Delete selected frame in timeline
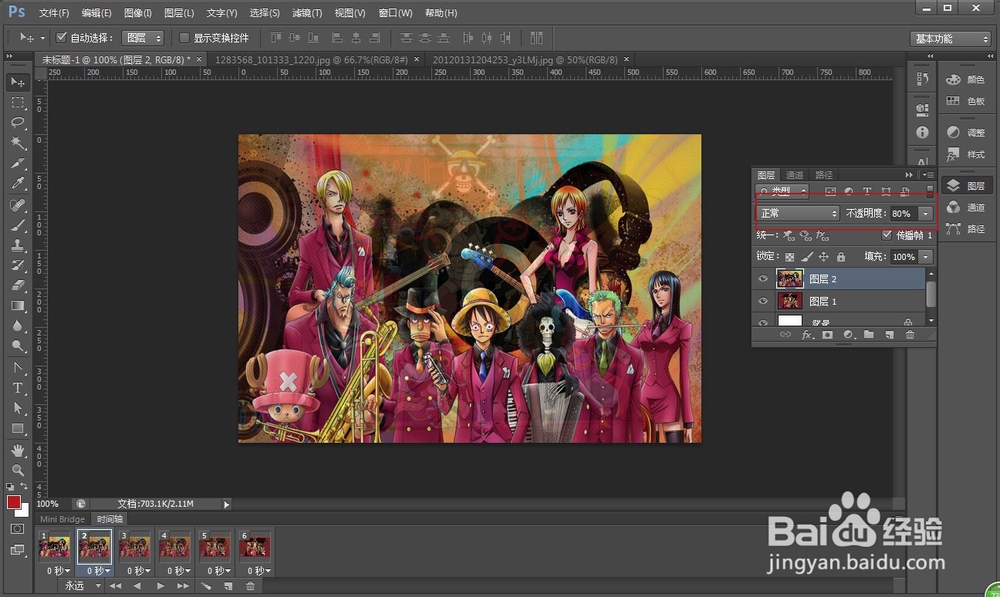Image resolution: width=1000 pixels, height=597 pixels. pos(250,586)
